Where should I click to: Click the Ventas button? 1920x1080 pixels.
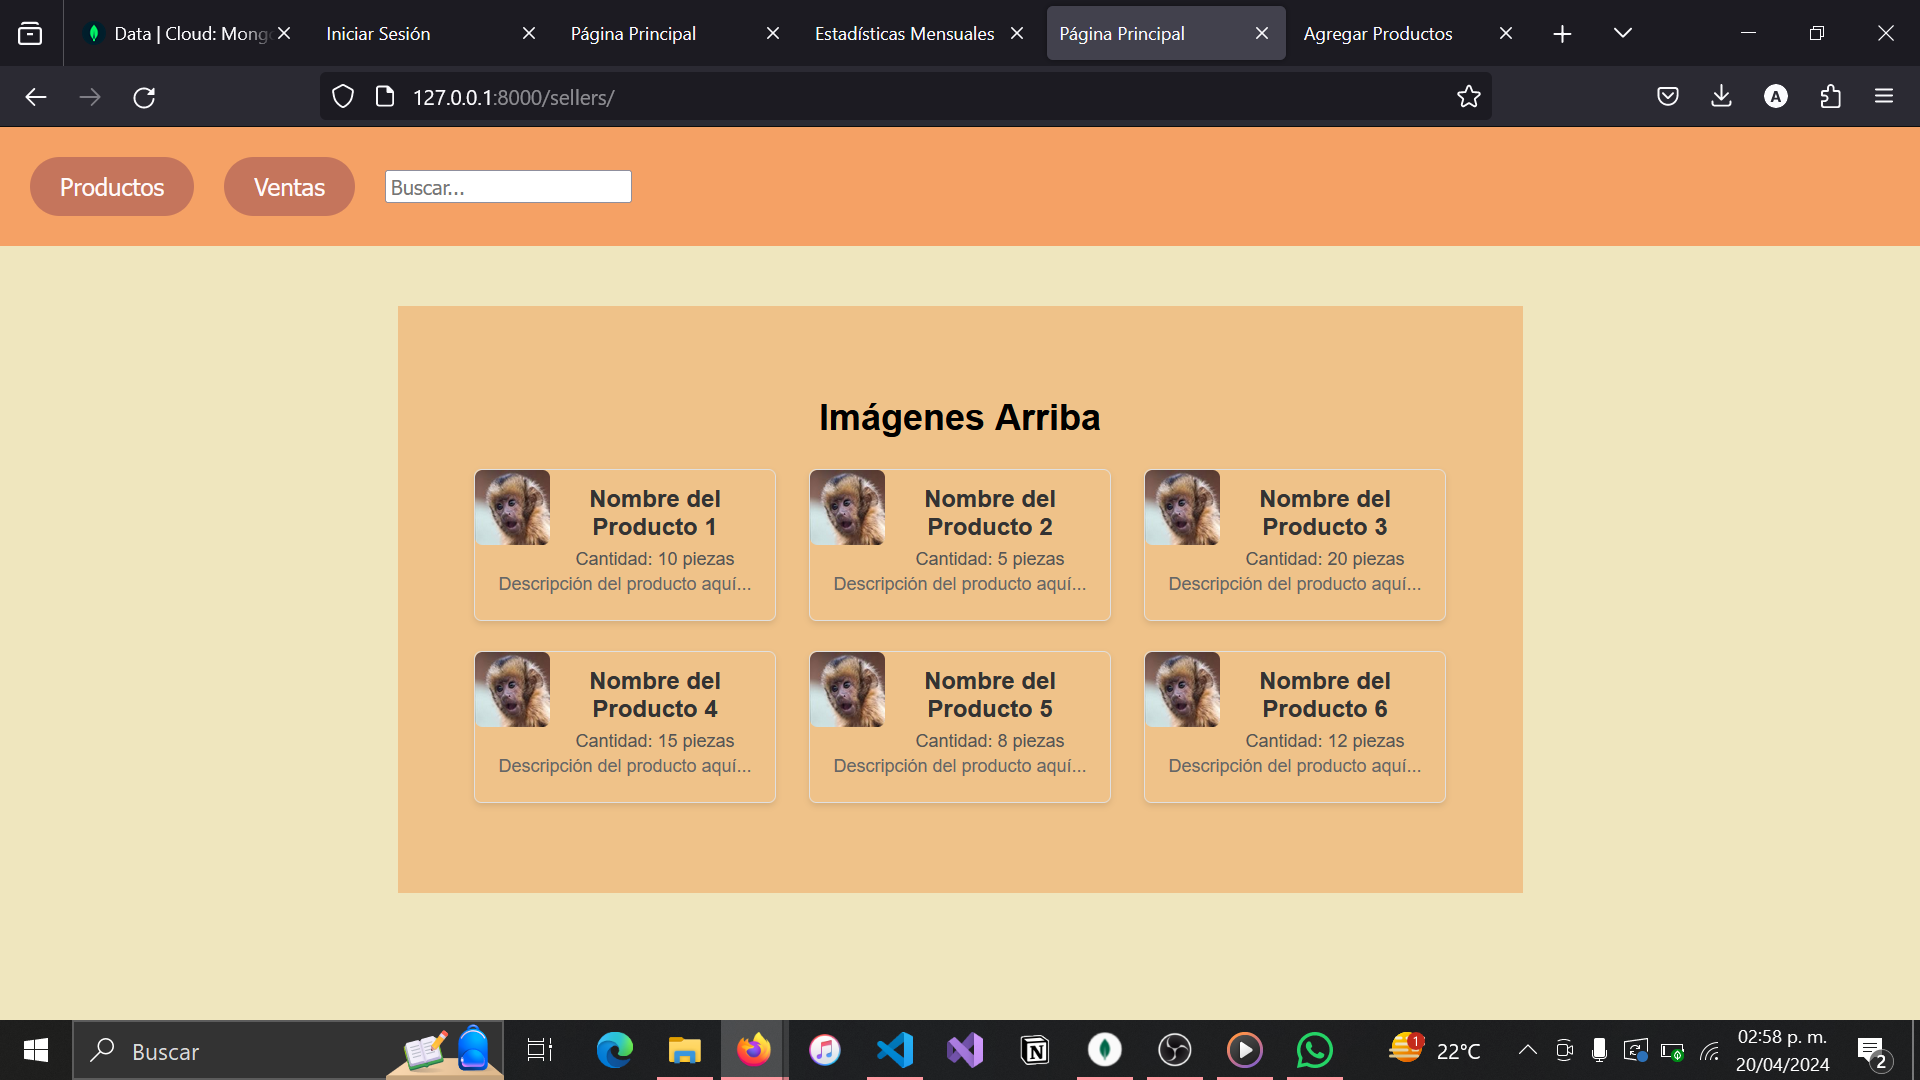(x=289, y=187)
